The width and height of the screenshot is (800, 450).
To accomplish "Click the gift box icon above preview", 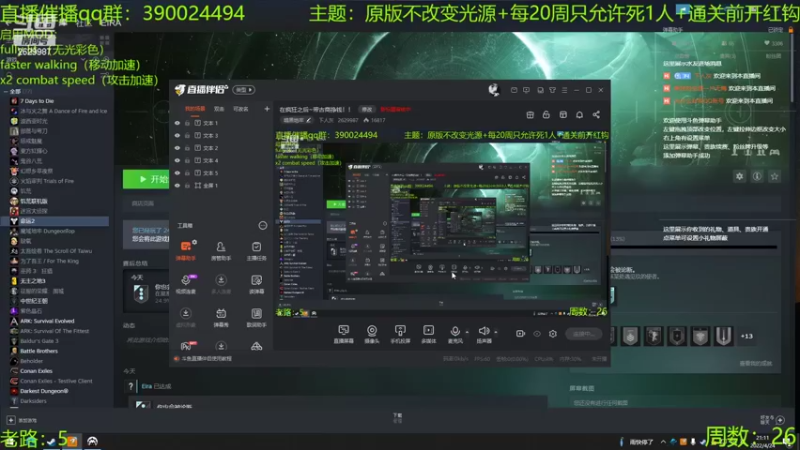I will 530,115.
